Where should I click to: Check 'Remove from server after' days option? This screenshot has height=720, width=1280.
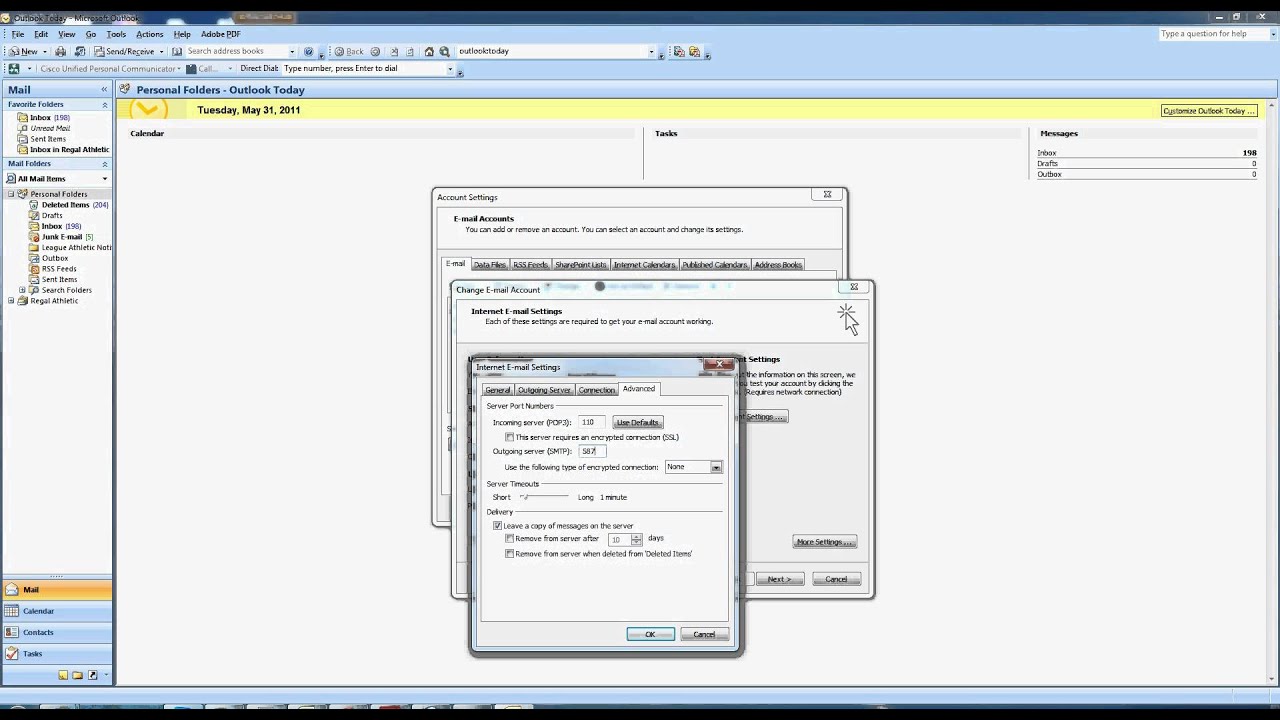coord(510,539)
